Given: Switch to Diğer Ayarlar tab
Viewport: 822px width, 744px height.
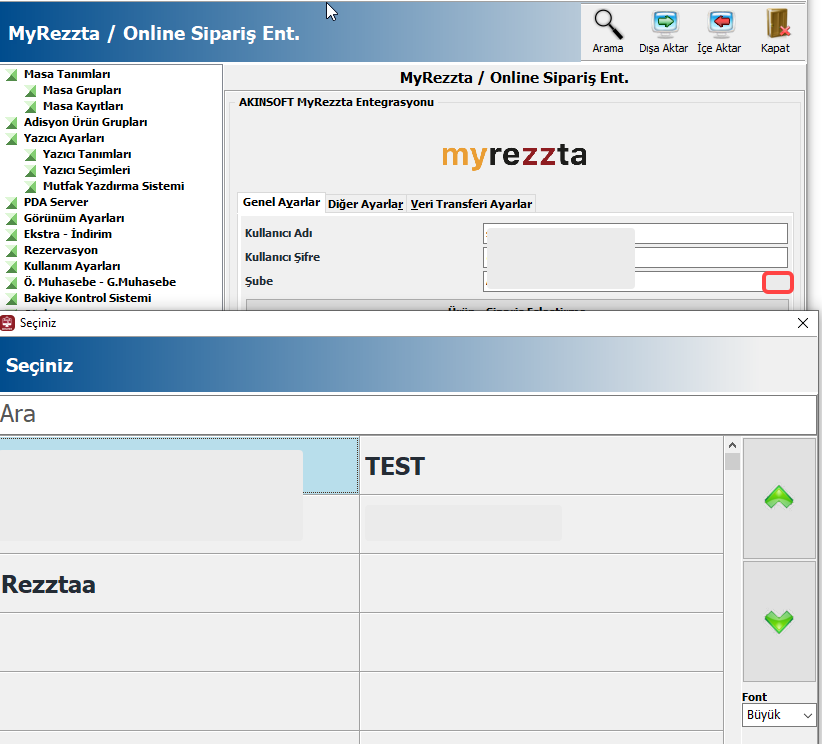Looking at the screenshot, I should [365, 204].
